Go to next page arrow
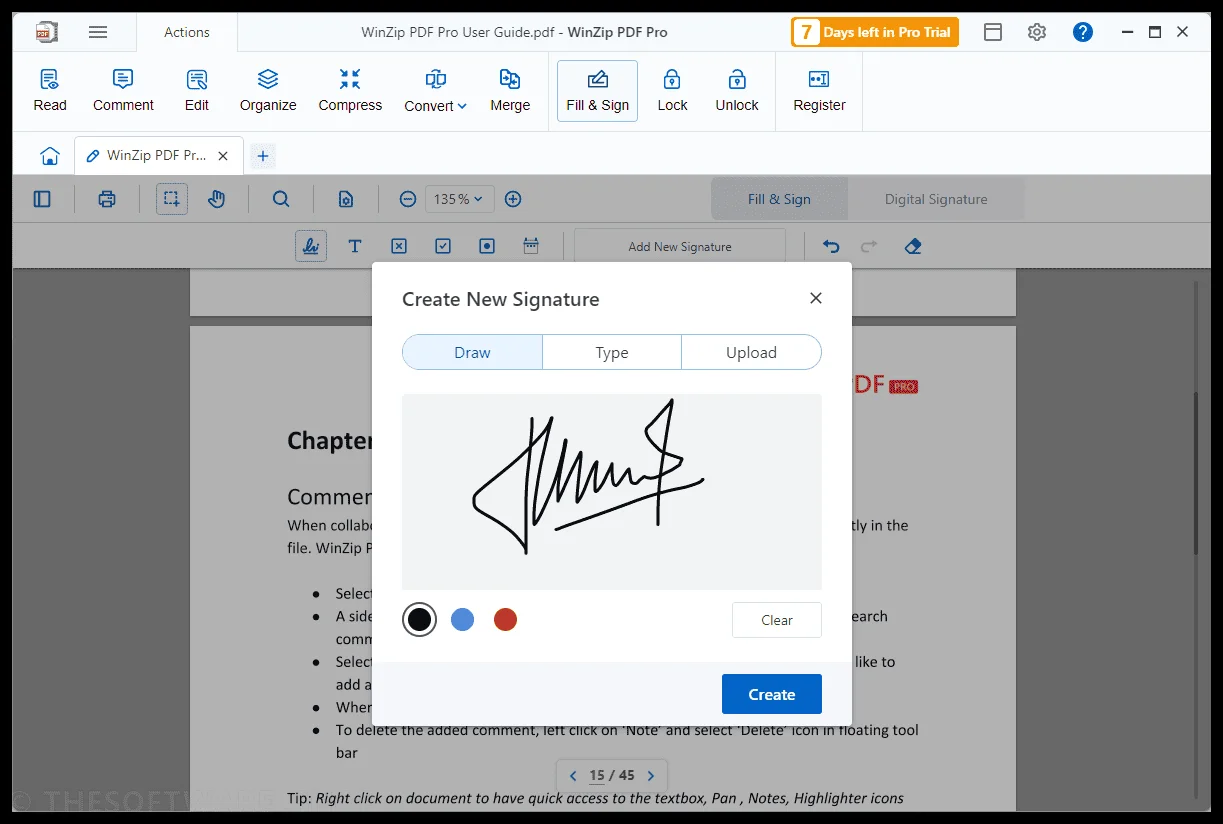Image resolution: width=1223 pixels, height=824 pixels. tap(651, 775)
